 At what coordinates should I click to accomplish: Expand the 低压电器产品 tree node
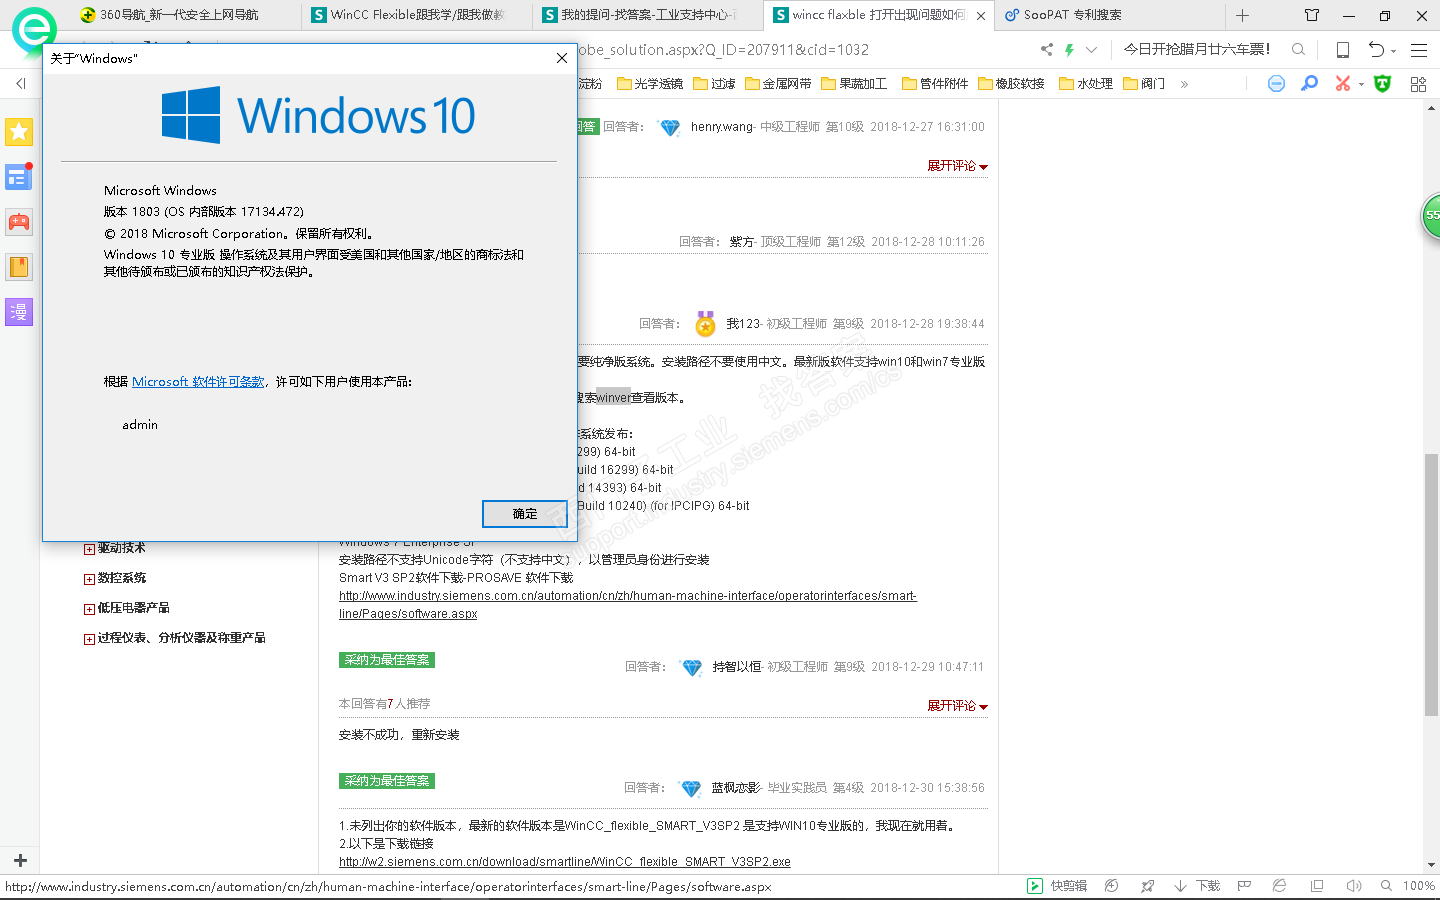click(x=89, y=609)
